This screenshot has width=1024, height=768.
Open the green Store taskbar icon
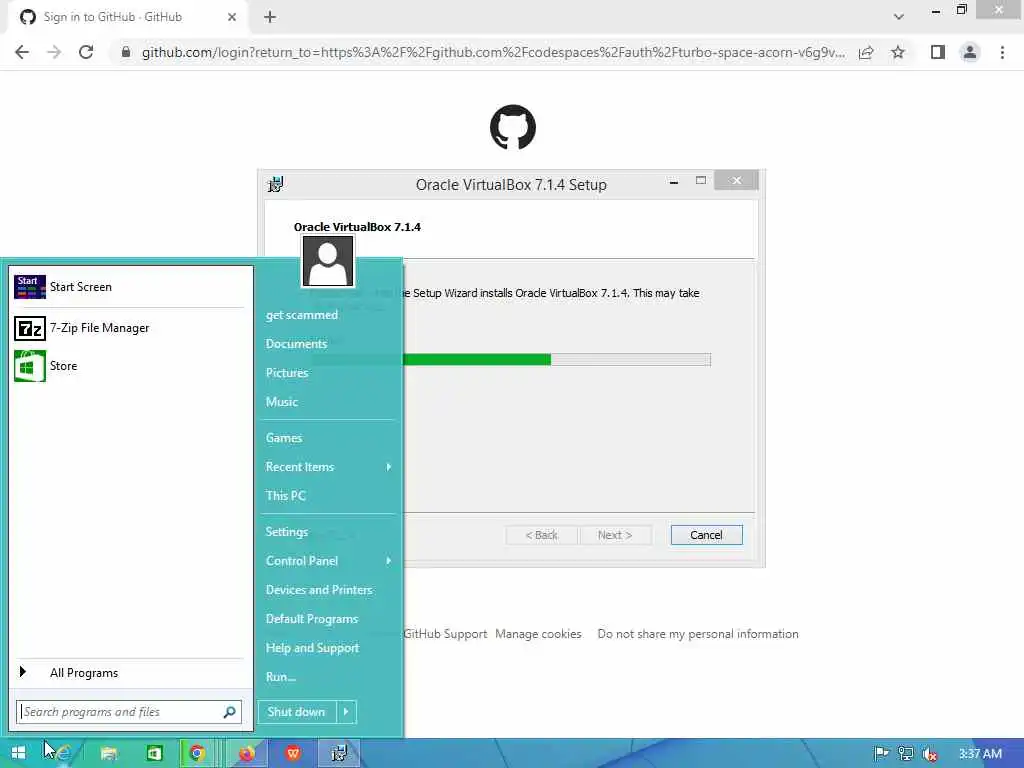point(154,753)
